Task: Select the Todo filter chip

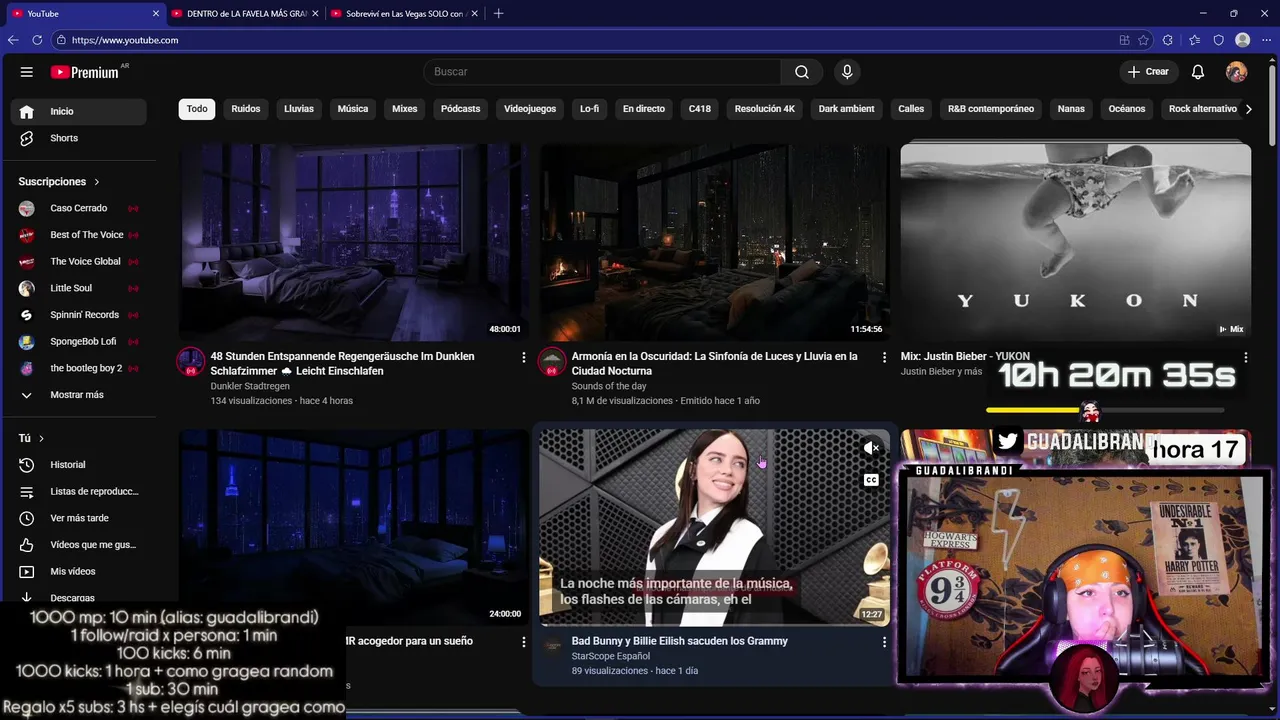Action: point(197,109)
